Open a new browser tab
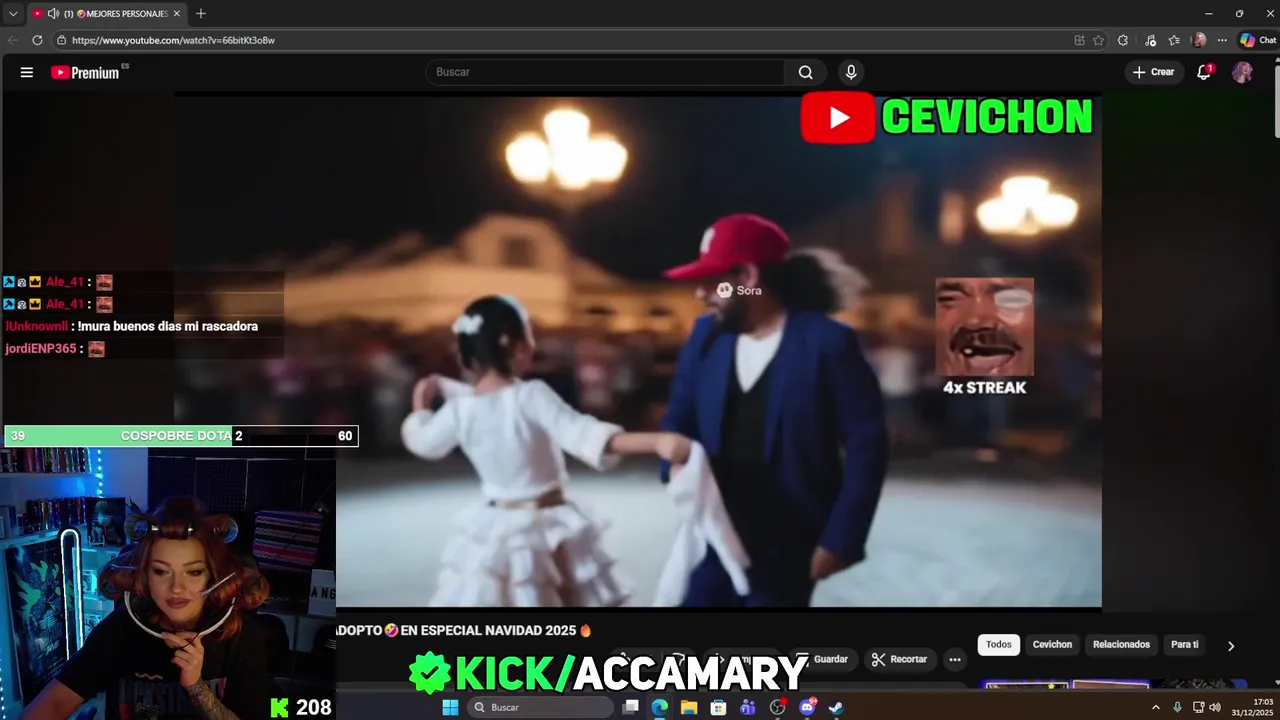The width and height of the screenshot is (1280, 720). click(201, 14)
